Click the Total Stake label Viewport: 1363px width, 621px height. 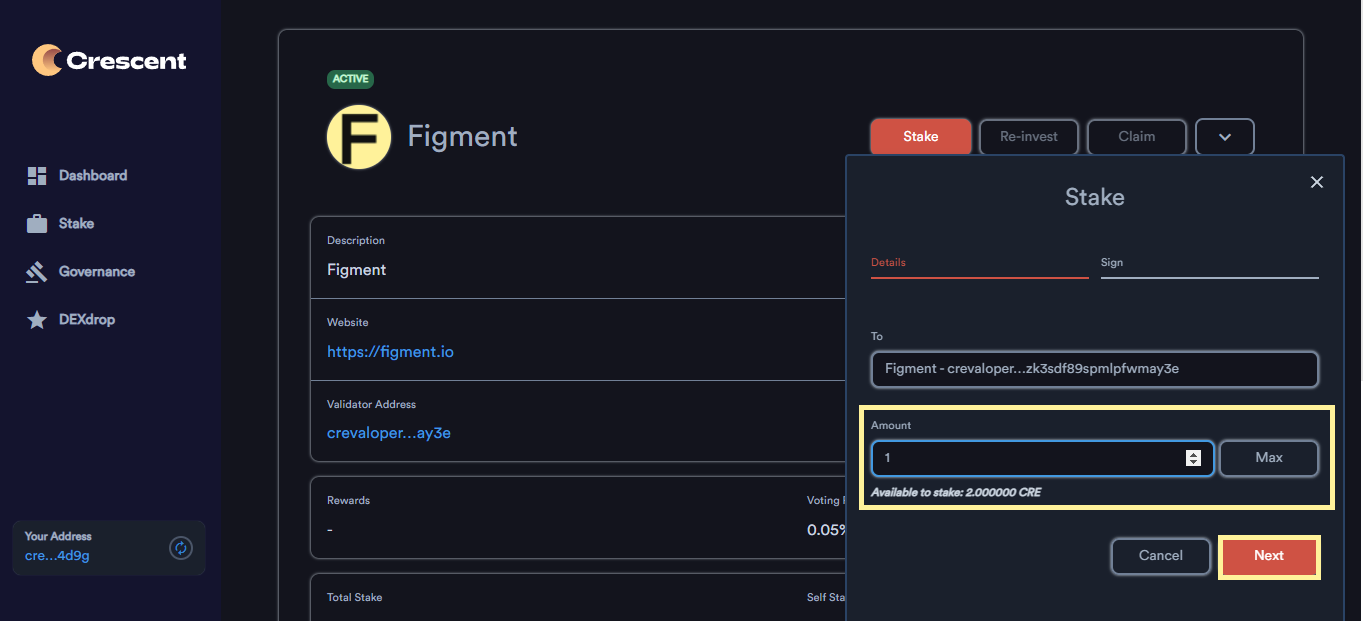[x=354, y=597]
